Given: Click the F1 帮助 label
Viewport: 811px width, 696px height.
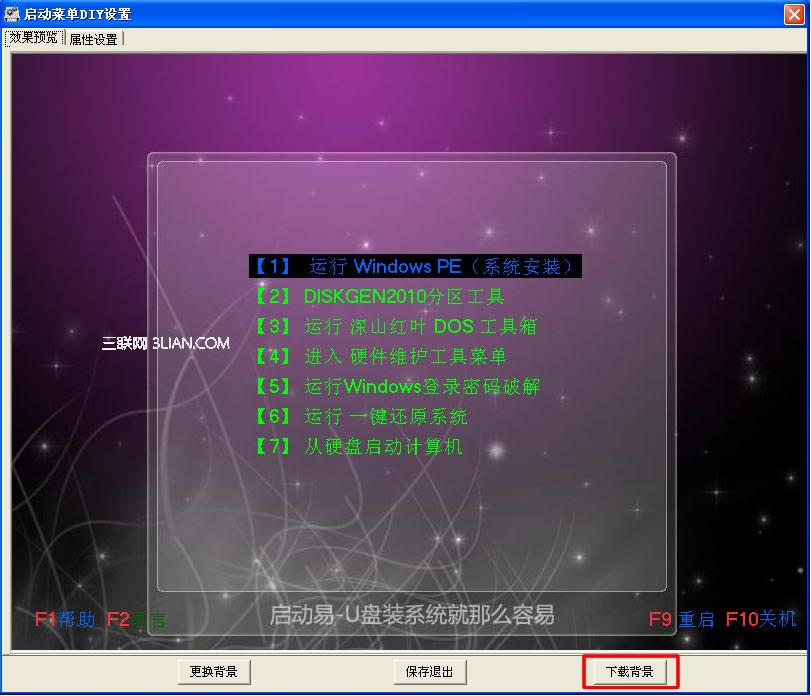Looking at the screenshot, I should (65, 619).
